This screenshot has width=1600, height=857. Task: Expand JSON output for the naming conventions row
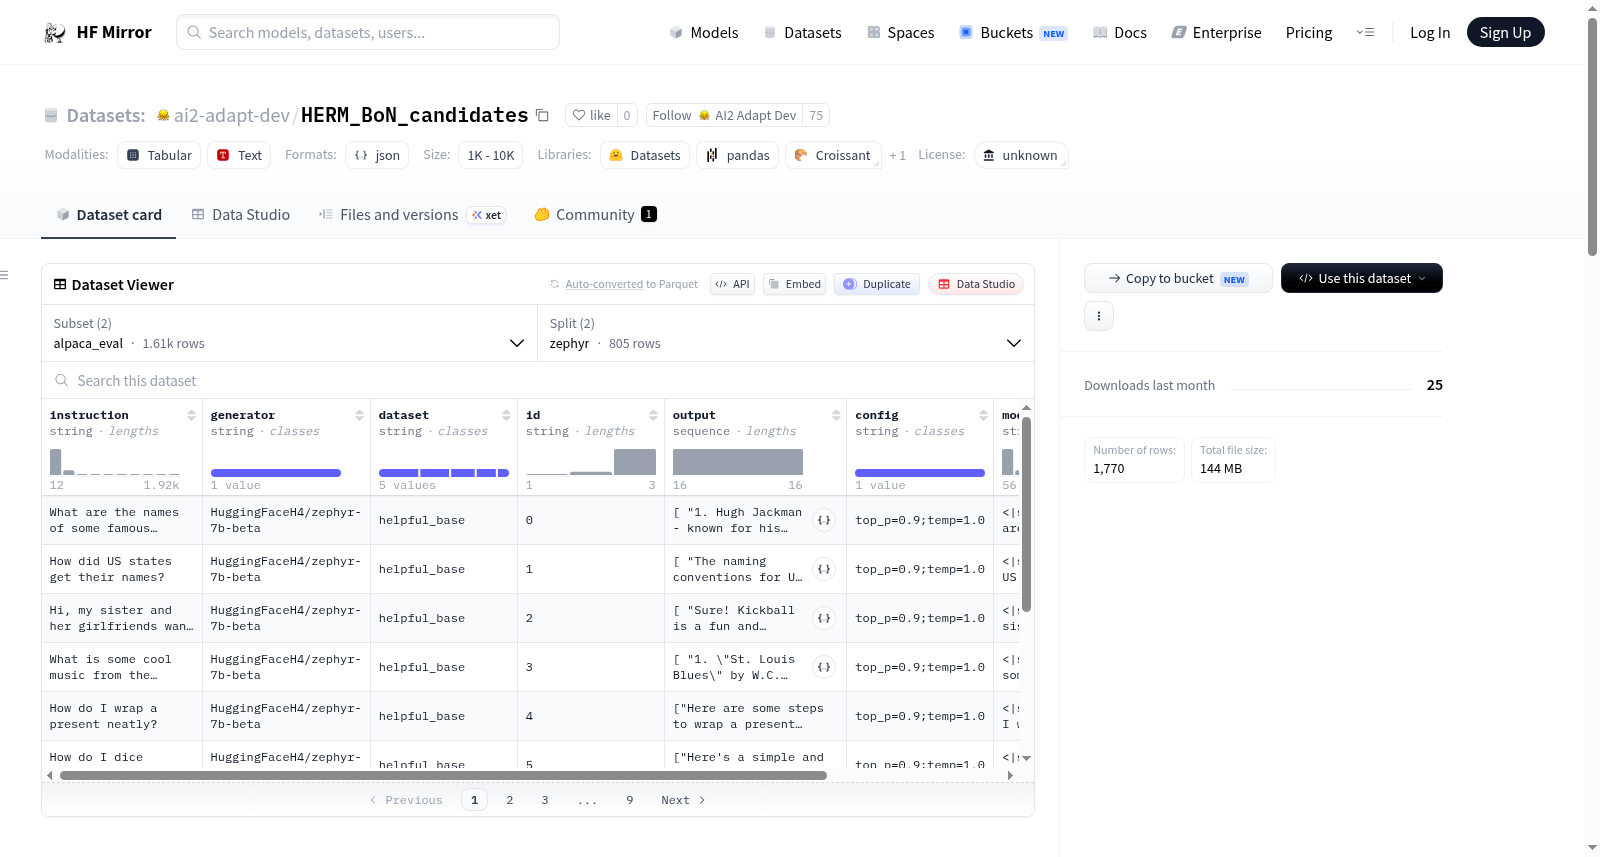(x=824, y=569)
